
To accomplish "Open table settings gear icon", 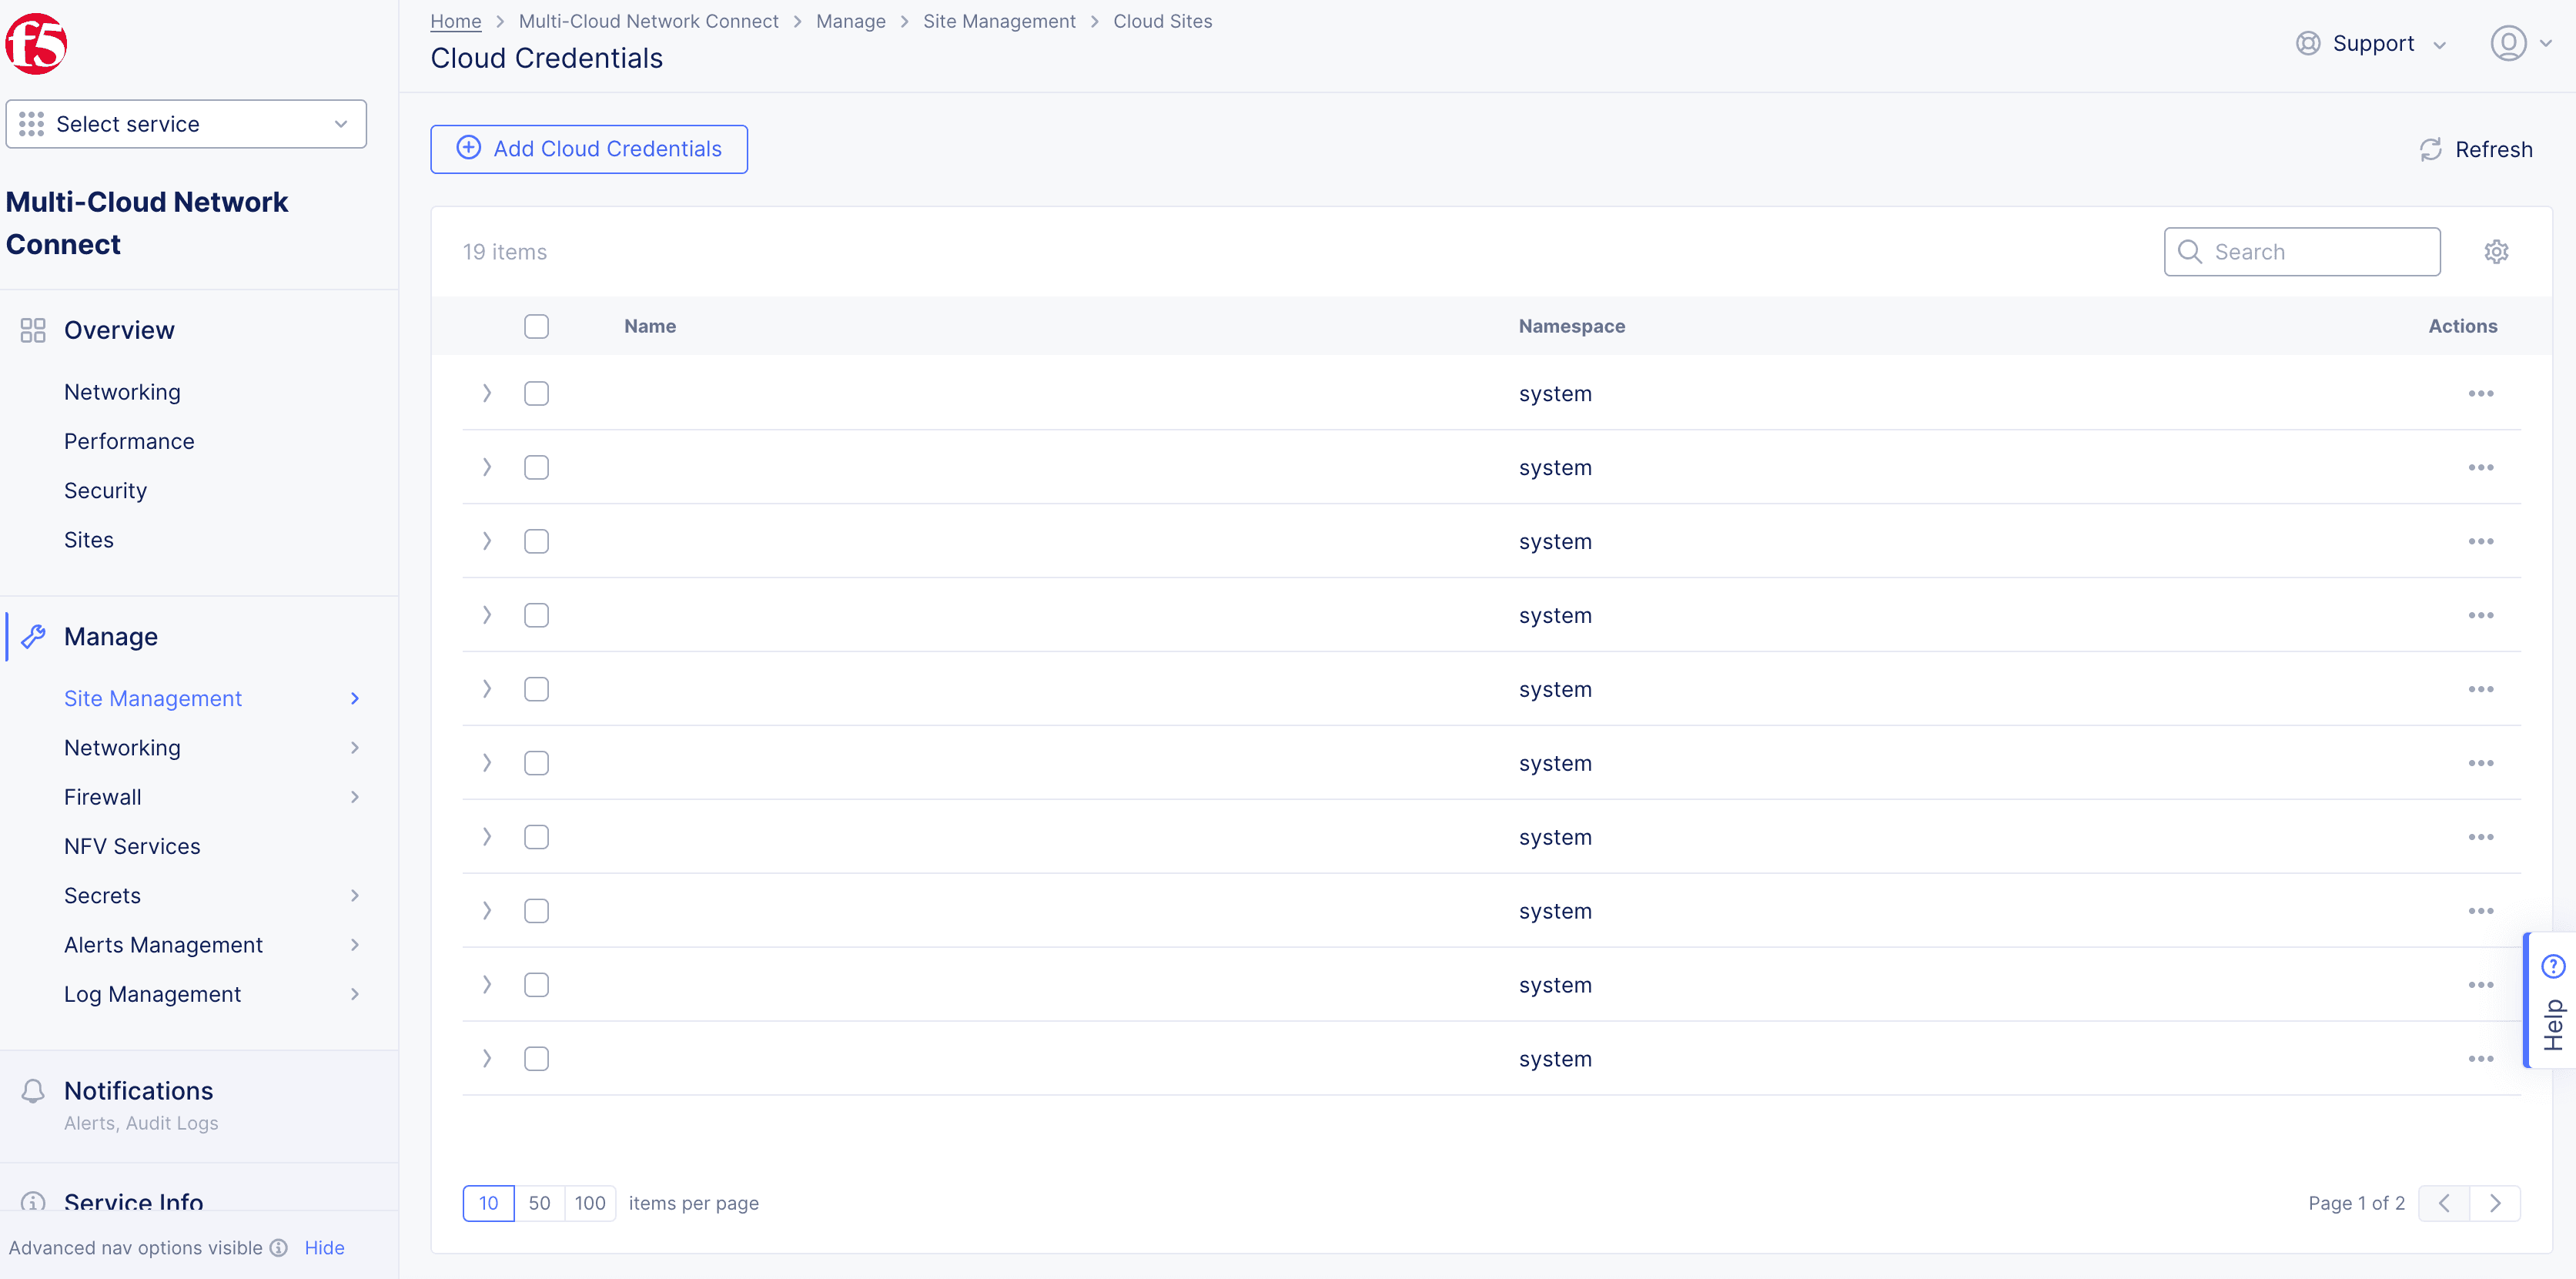I will (x=2496, y=252).
